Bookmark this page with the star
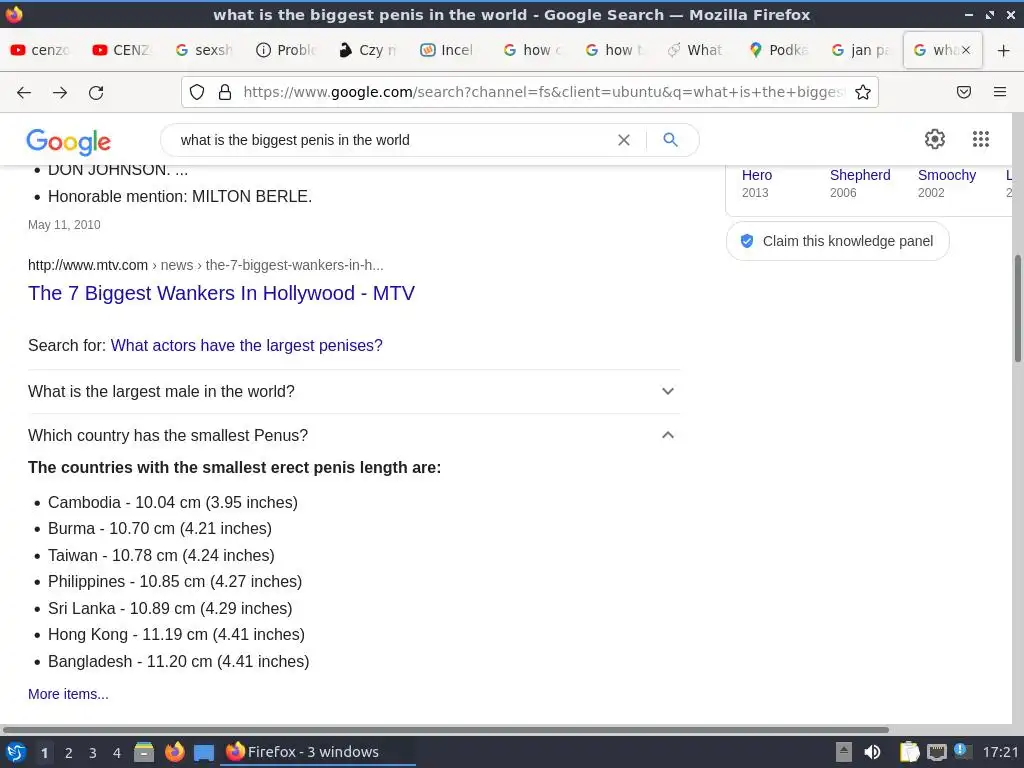 (863, 92)
